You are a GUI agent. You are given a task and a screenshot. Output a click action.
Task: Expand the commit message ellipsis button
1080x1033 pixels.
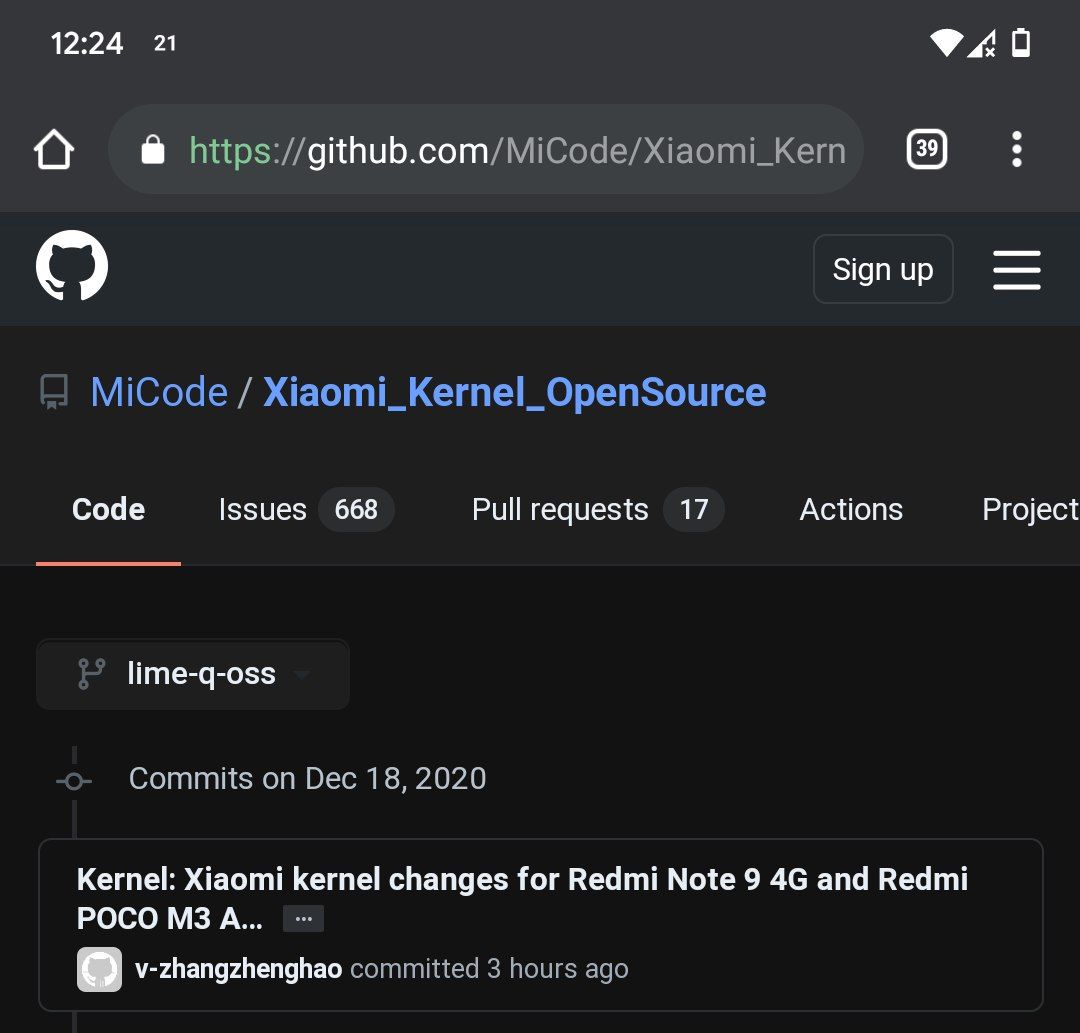point(303,919)
